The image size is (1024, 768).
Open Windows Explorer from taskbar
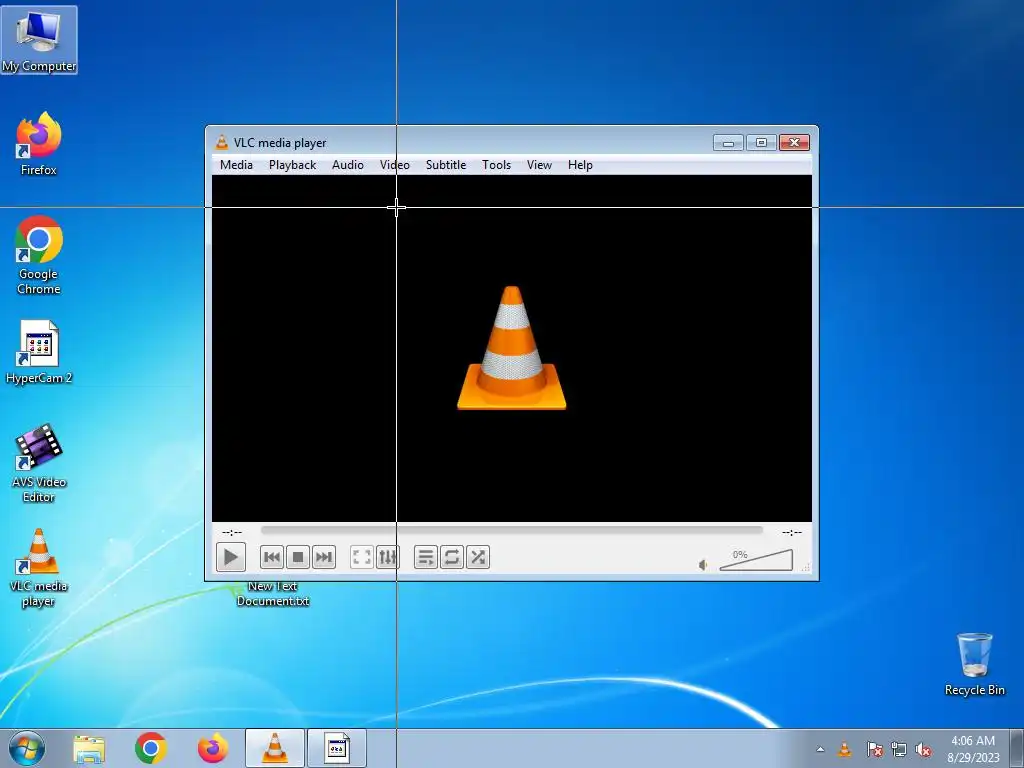point(89,749)
